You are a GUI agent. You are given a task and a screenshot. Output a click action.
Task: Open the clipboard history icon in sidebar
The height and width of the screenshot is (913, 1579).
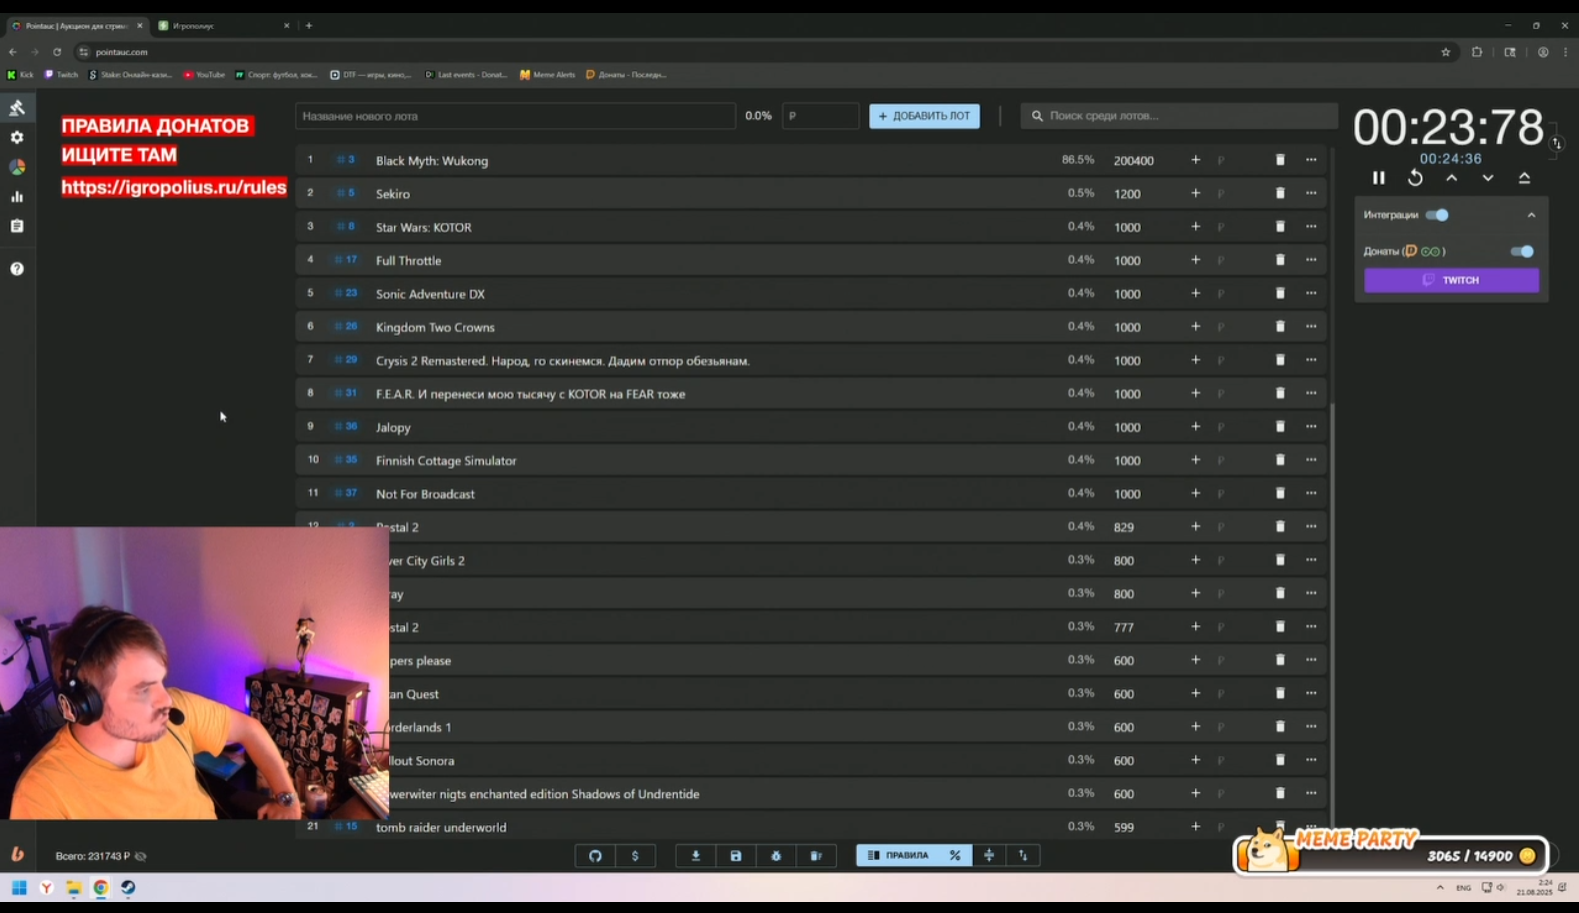17,226
